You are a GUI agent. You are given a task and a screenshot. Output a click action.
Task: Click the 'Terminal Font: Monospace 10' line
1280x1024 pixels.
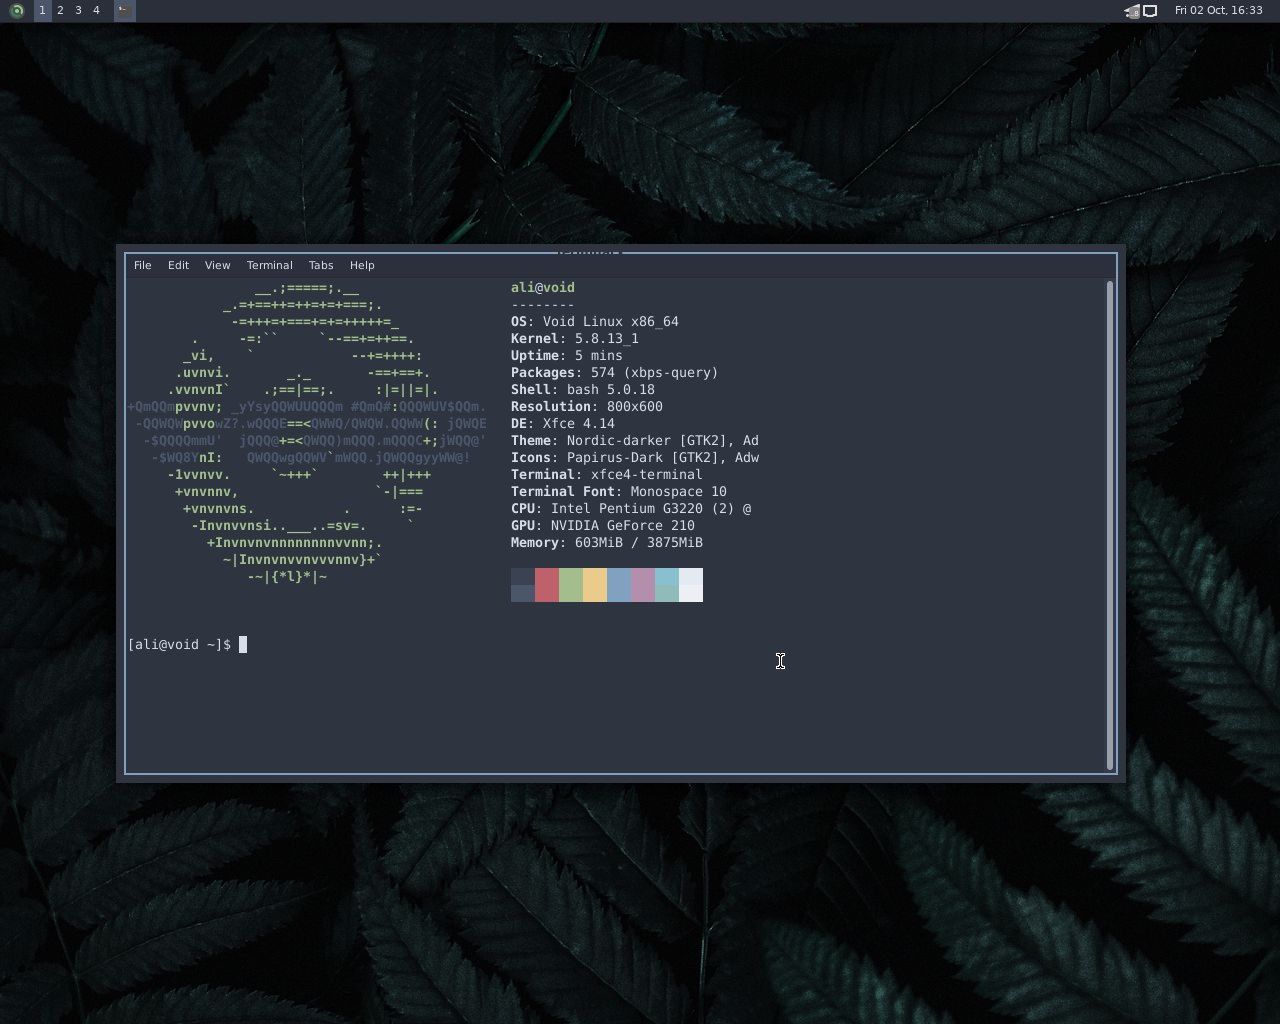(x=619, y=492)
